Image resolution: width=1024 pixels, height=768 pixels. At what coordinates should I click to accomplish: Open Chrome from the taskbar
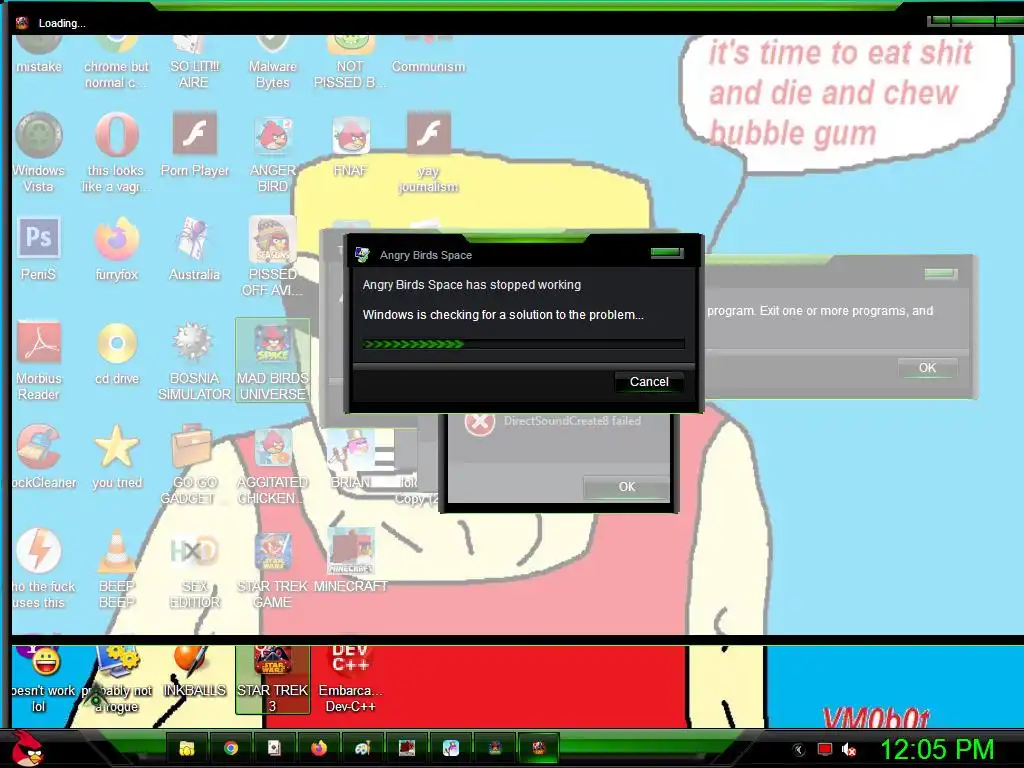(x=231, y=748)
